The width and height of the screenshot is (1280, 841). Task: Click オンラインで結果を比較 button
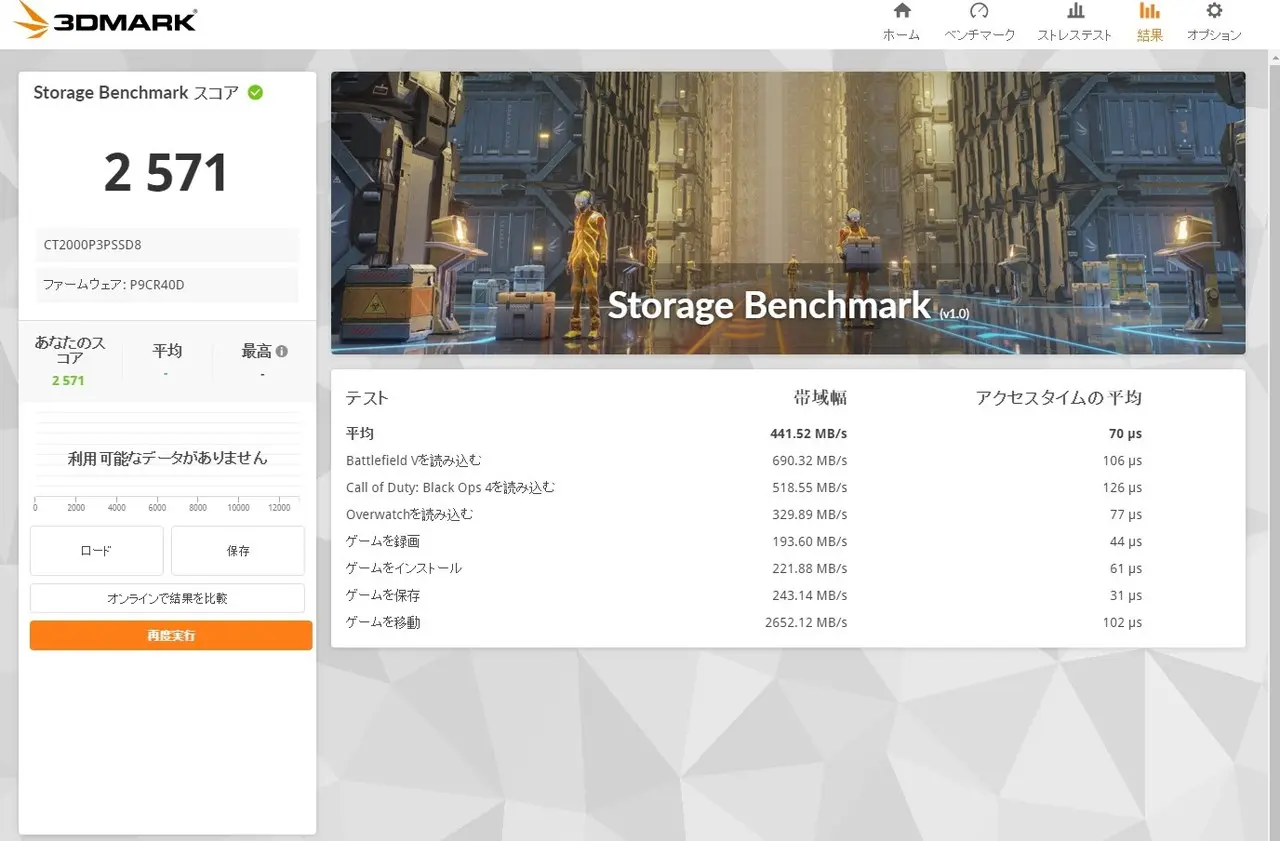(167, 598)
